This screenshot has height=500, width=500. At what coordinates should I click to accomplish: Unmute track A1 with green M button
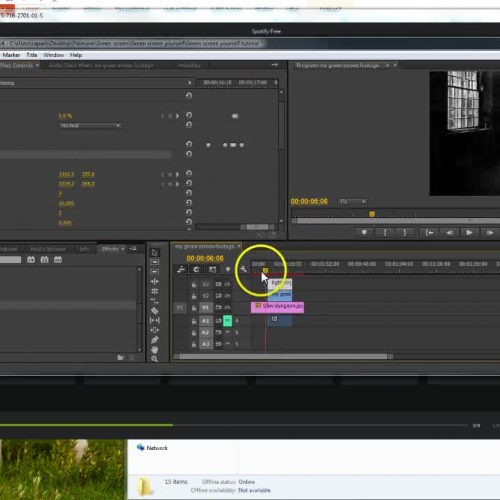[227, 321]
